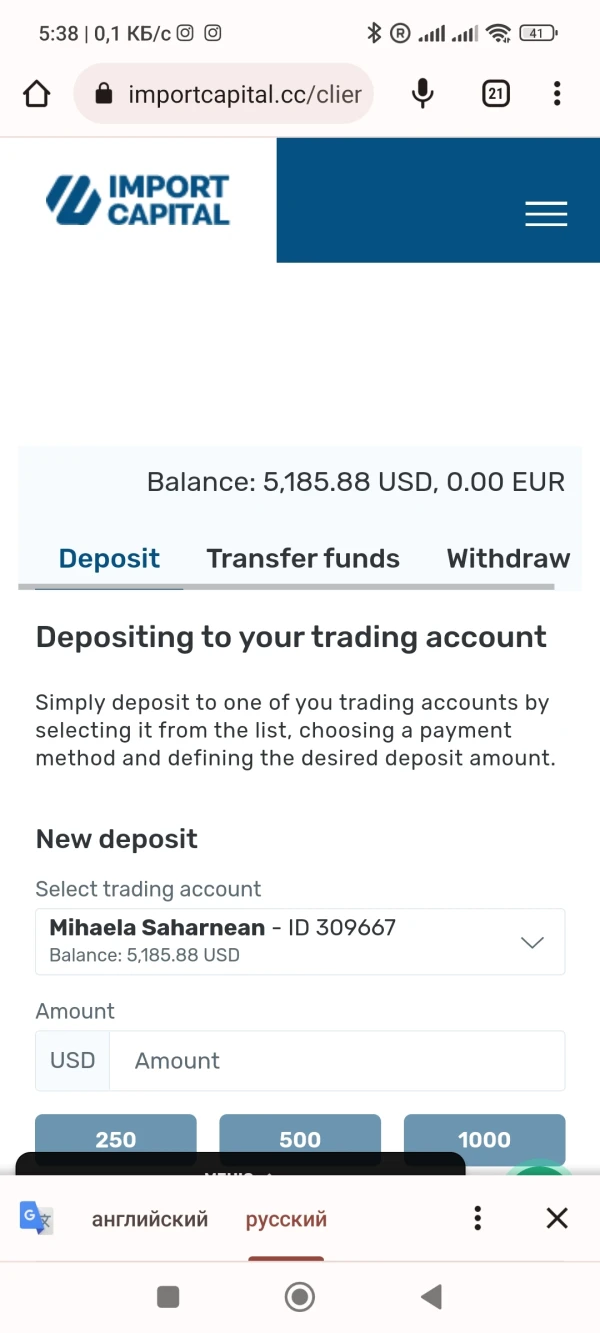Open the tab switcher showing 21 tabs
This screenshot has width=600, height=1333.
pyautogui.click(x=496, y=95)
